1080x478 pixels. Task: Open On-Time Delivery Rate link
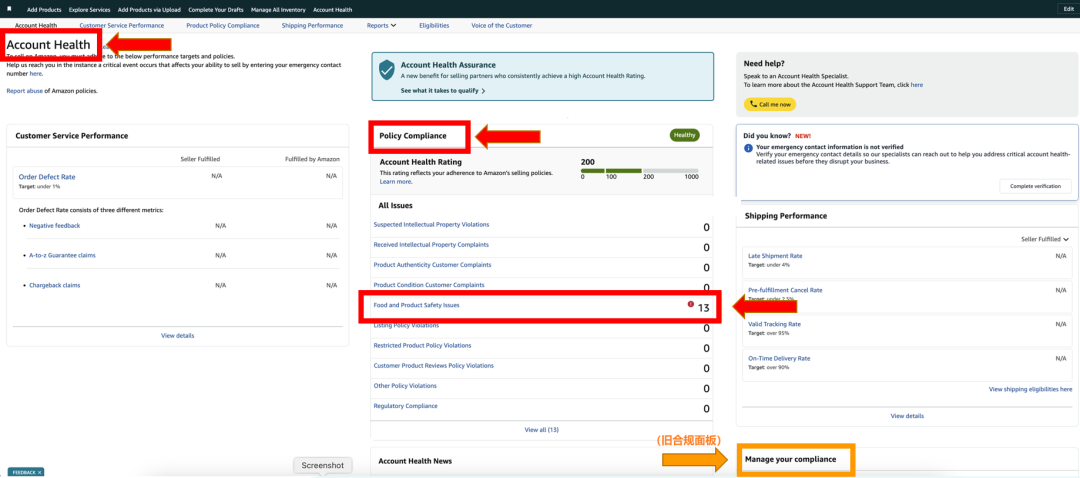(x=779, y=358)
